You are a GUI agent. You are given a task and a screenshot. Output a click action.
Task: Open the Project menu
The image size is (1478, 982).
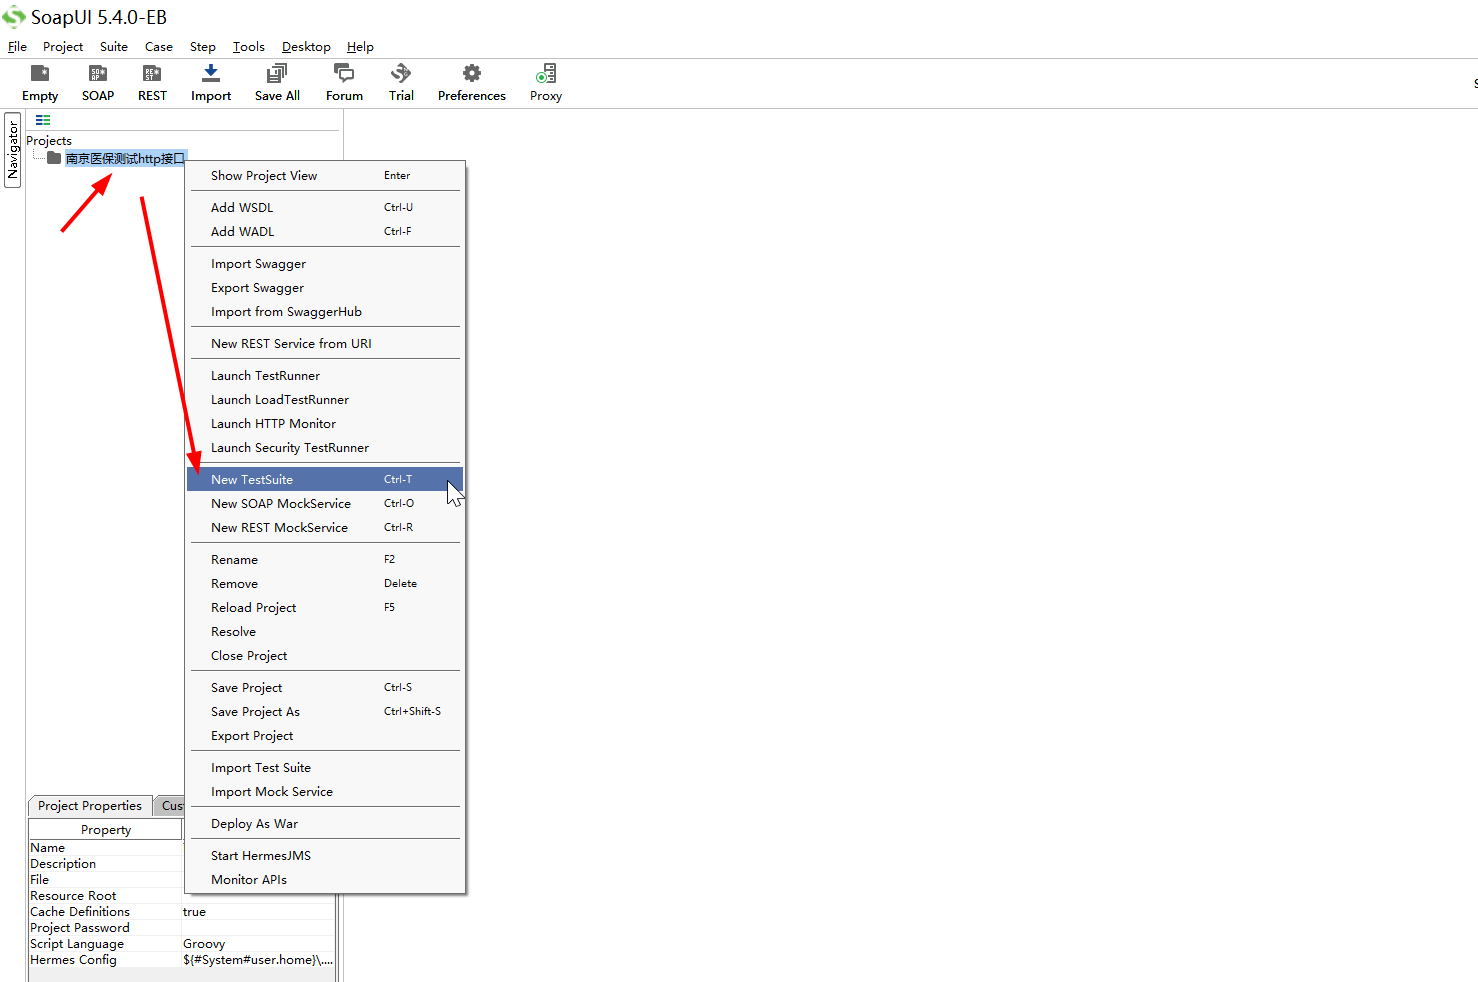[63, 46]
